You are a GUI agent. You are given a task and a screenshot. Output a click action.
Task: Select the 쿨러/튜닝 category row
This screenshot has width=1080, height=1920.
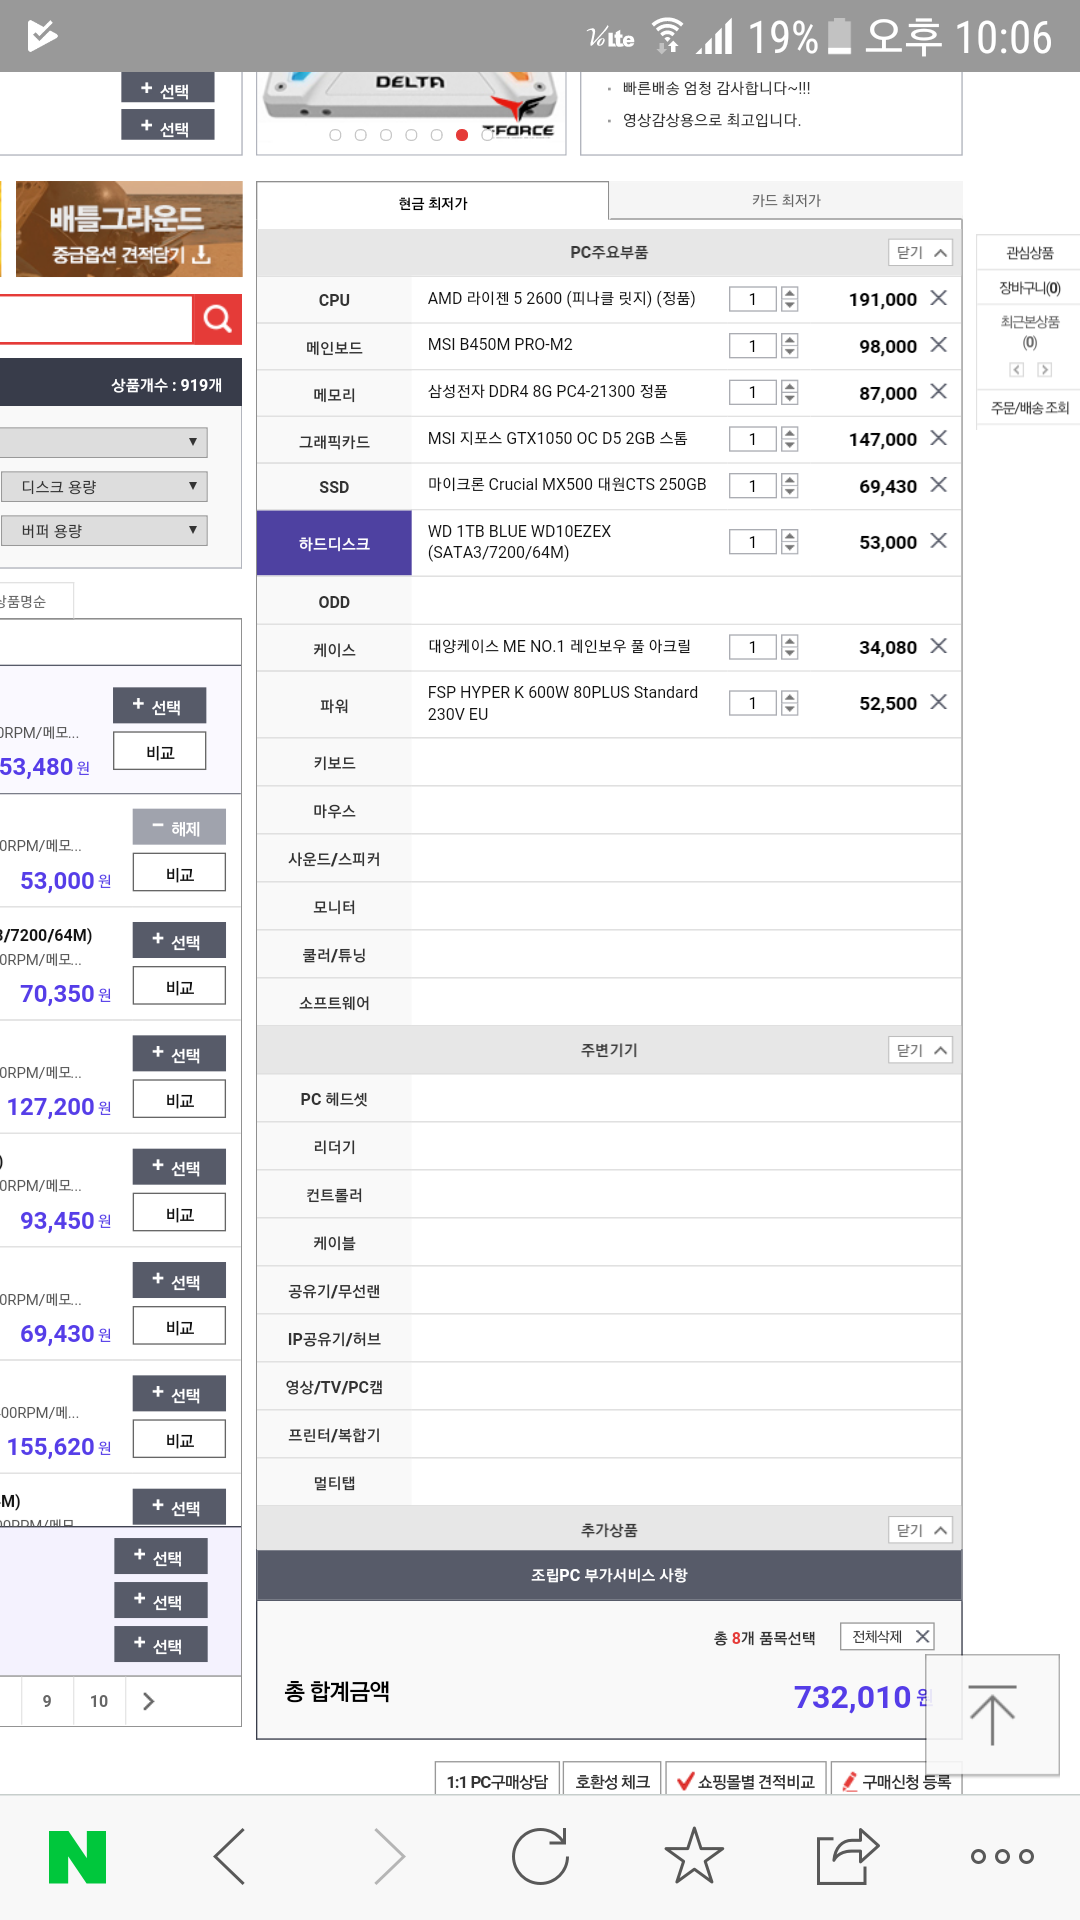click(x=334, y=955)
